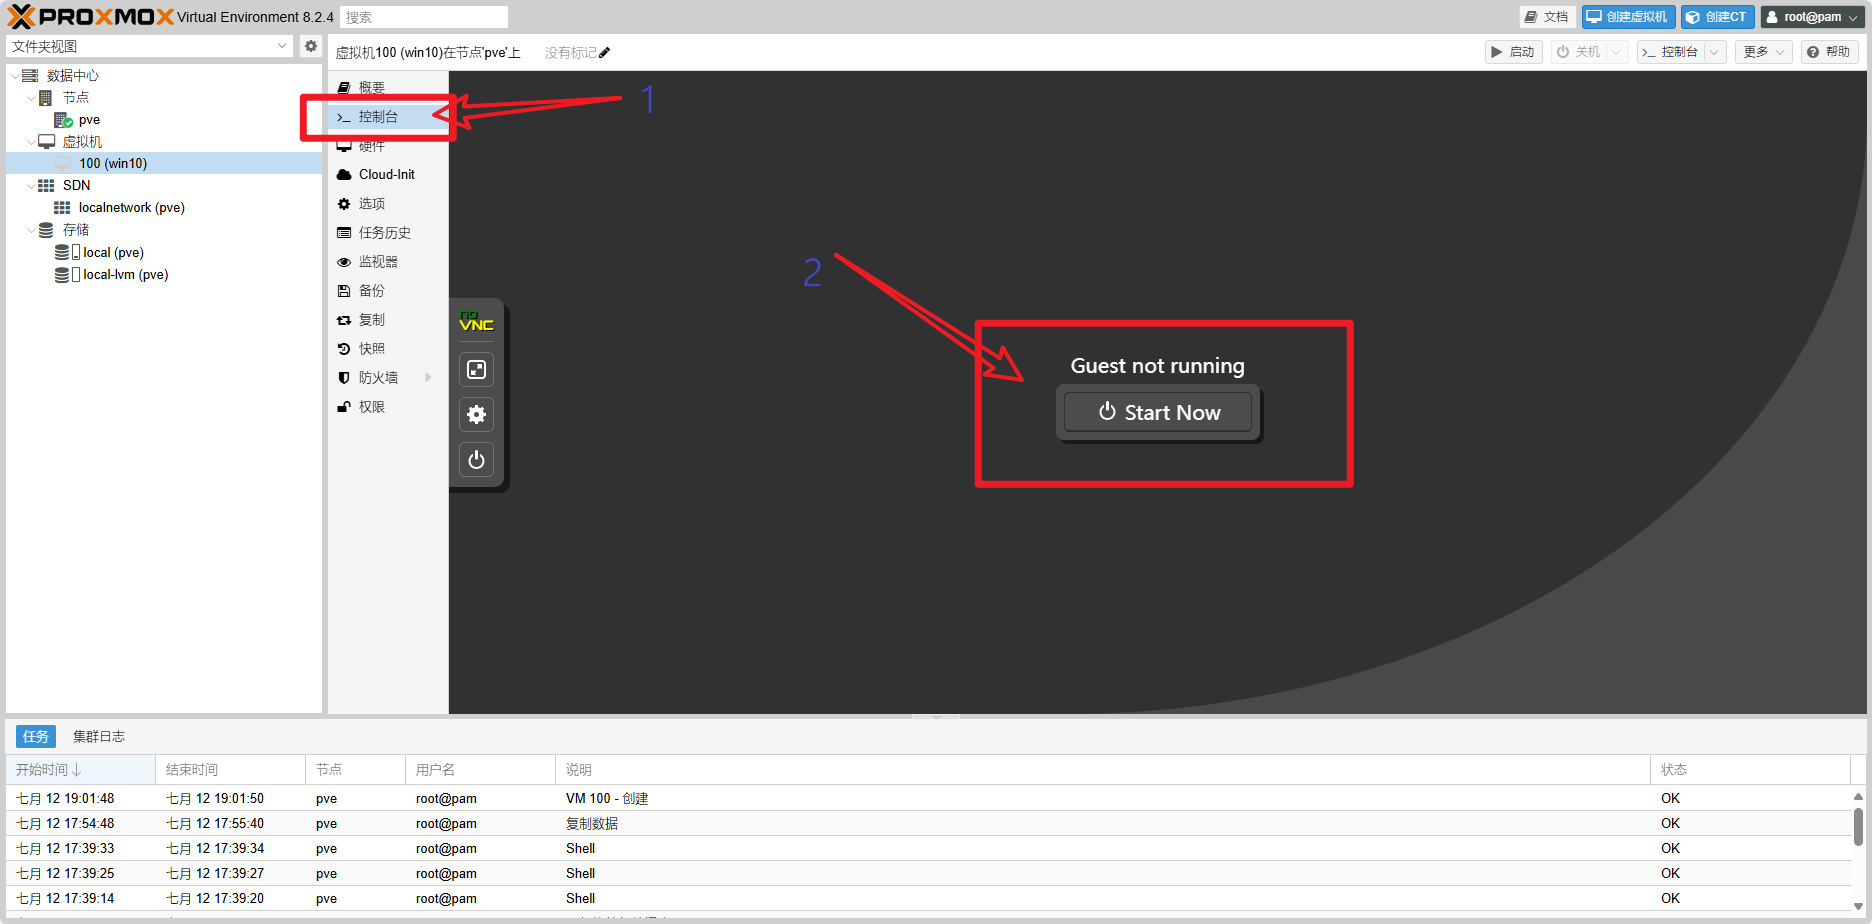
Task: Open the 任务历史 task history item
Action: point(388,233)
